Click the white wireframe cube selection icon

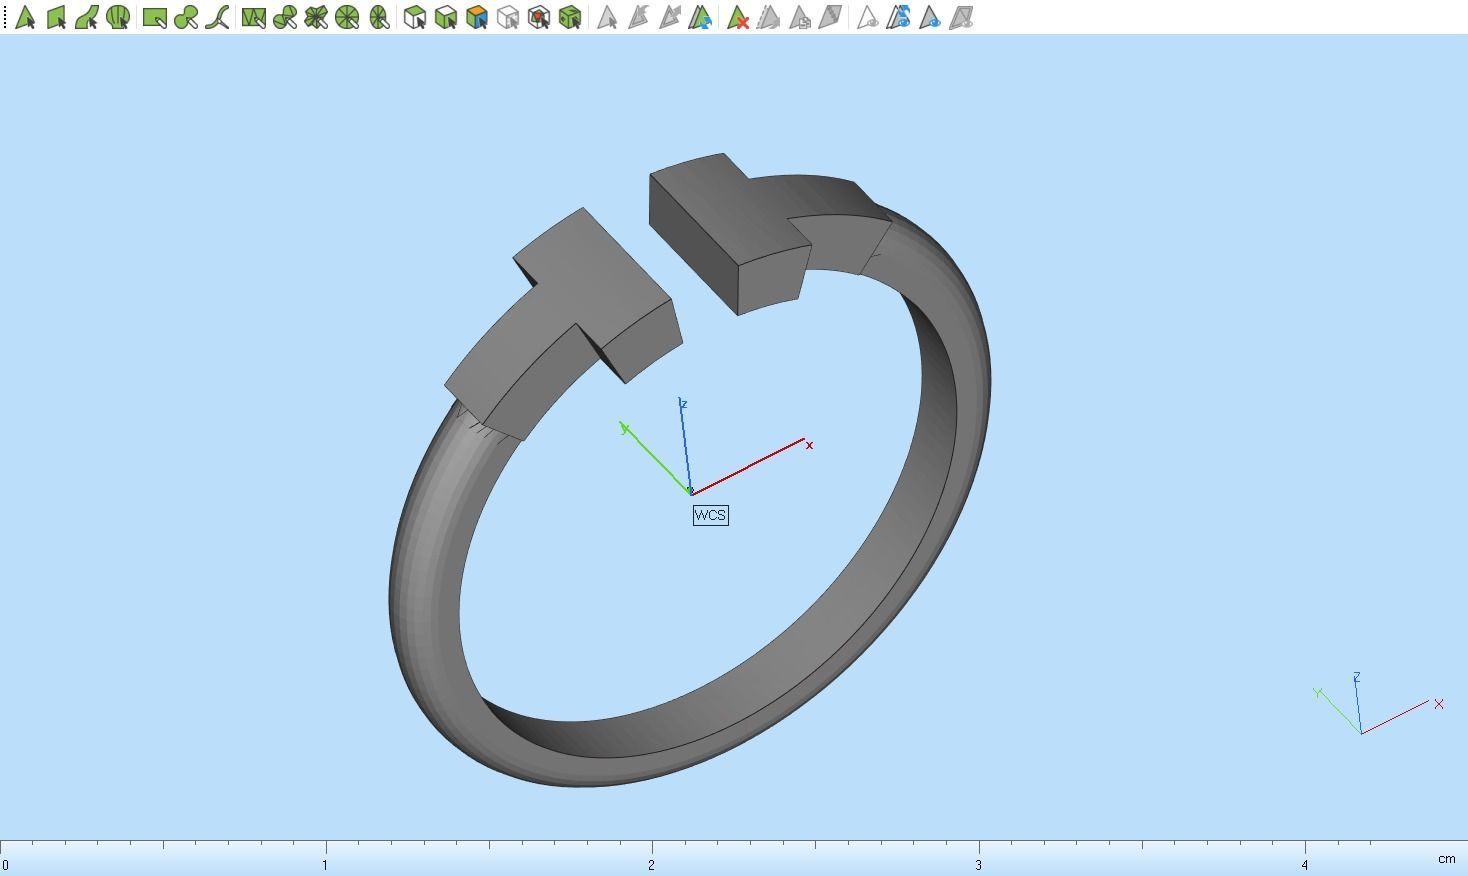(415, 17)
